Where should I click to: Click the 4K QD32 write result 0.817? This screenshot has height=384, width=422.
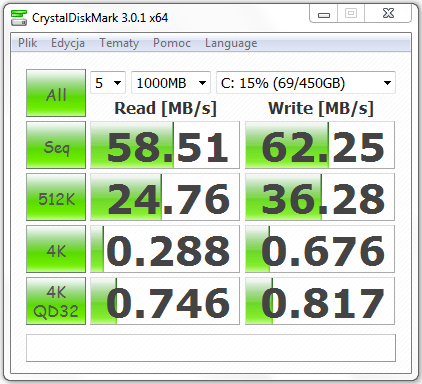pos(320,301)
